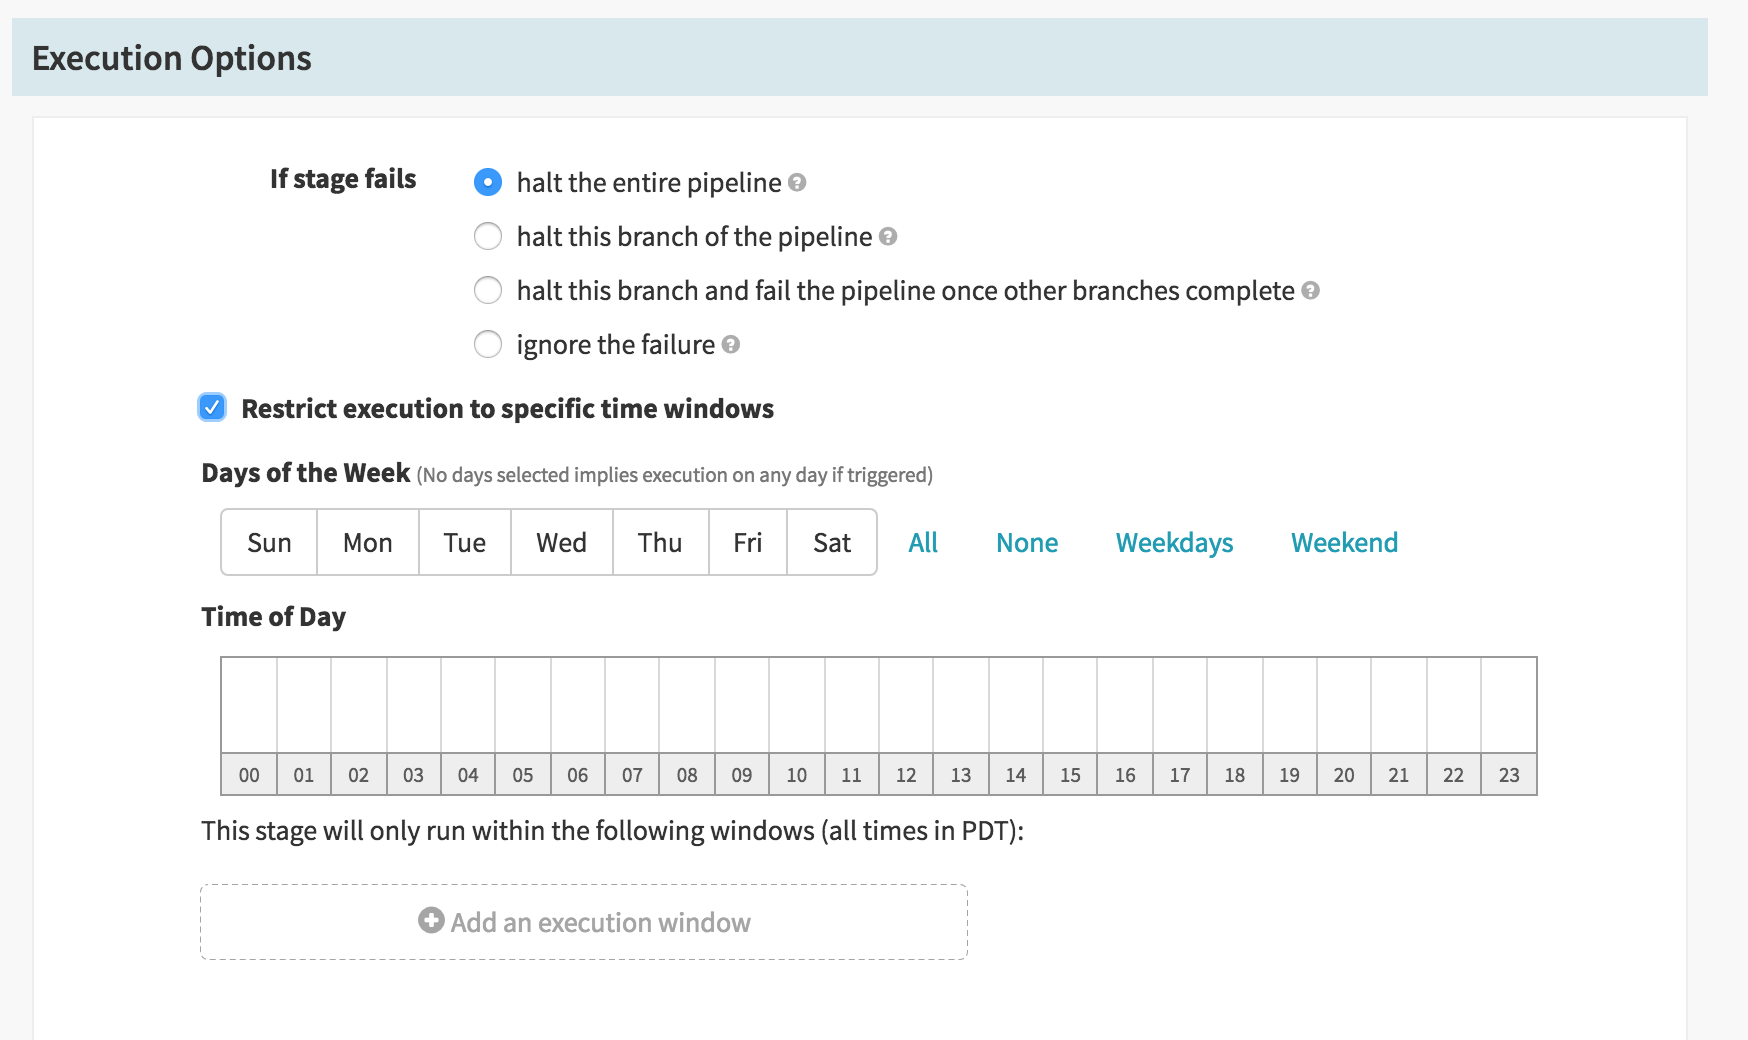Select halt this branch of the pipeline option
This screenshot has width=1748, height=1040.
tap(488, 236)
